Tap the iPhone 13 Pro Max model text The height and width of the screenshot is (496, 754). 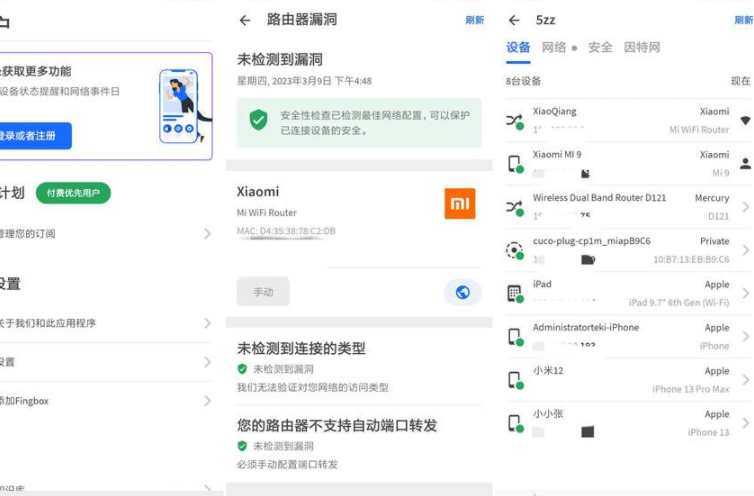tap(691, 389)
